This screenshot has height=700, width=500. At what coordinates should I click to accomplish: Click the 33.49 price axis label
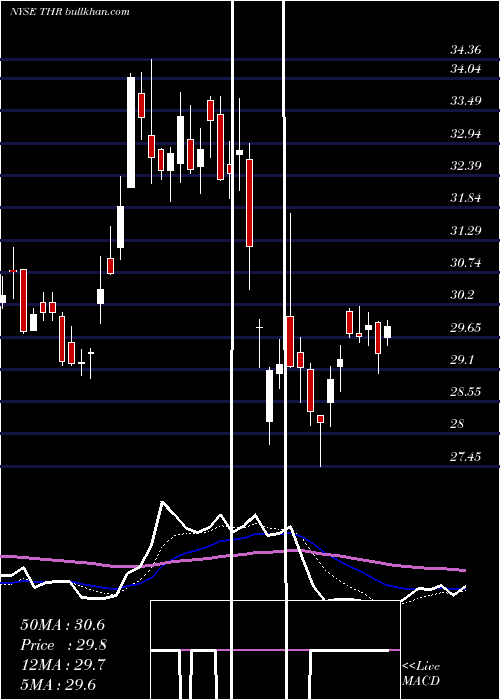coord(466,101)
